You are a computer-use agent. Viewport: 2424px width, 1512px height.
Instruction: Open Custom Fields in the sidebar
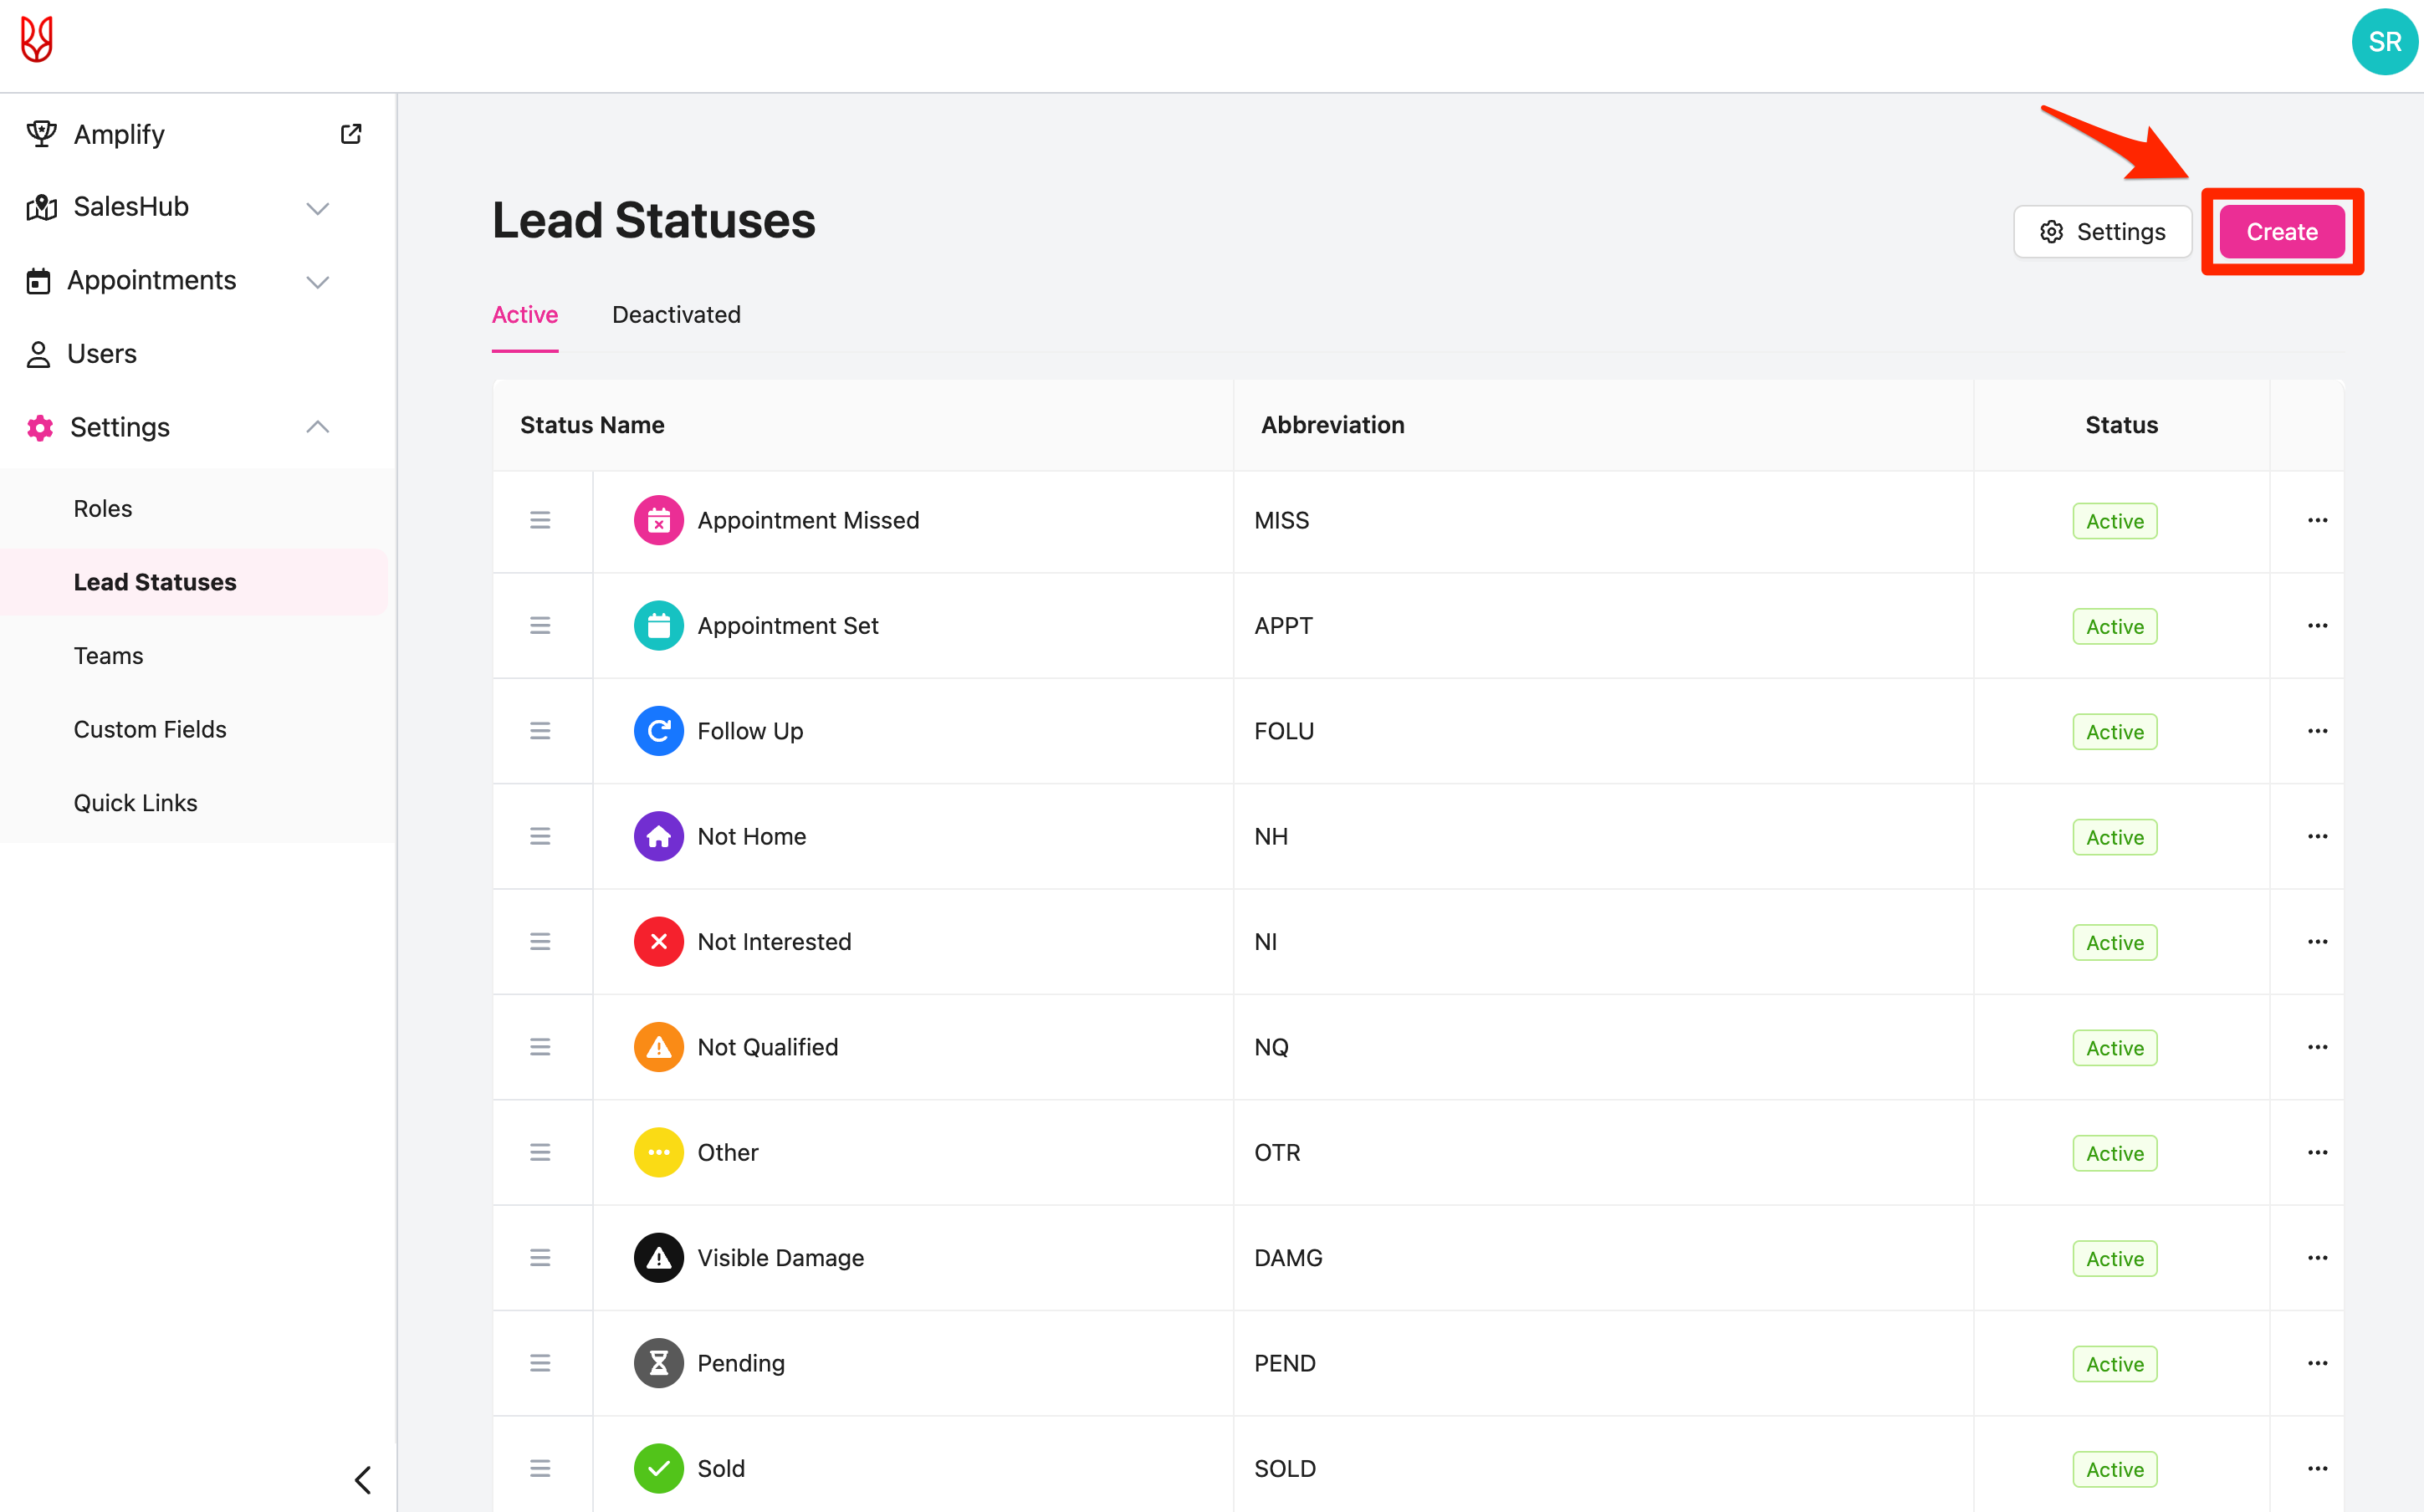pyautogui.click(x=150, y=729)
